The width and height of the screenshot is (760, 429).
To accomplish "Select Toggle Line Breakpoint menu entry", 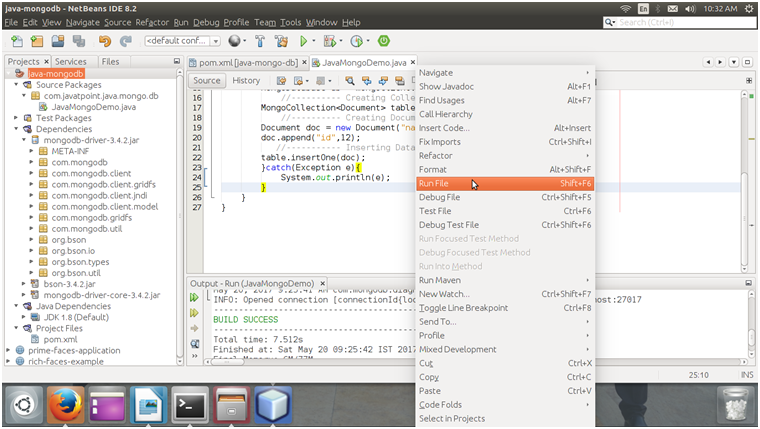I will (505, 308).
